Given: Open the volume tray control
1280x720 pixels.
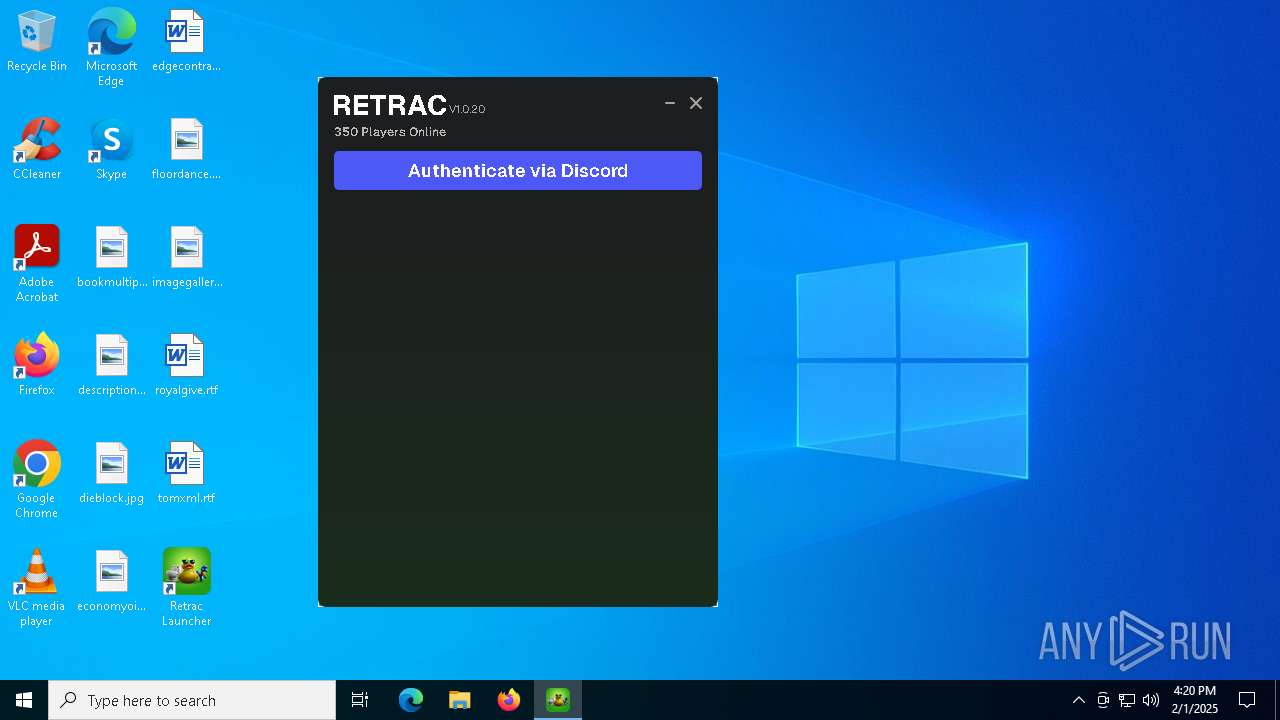Looking at the screenshot, I should (1151, 700).
